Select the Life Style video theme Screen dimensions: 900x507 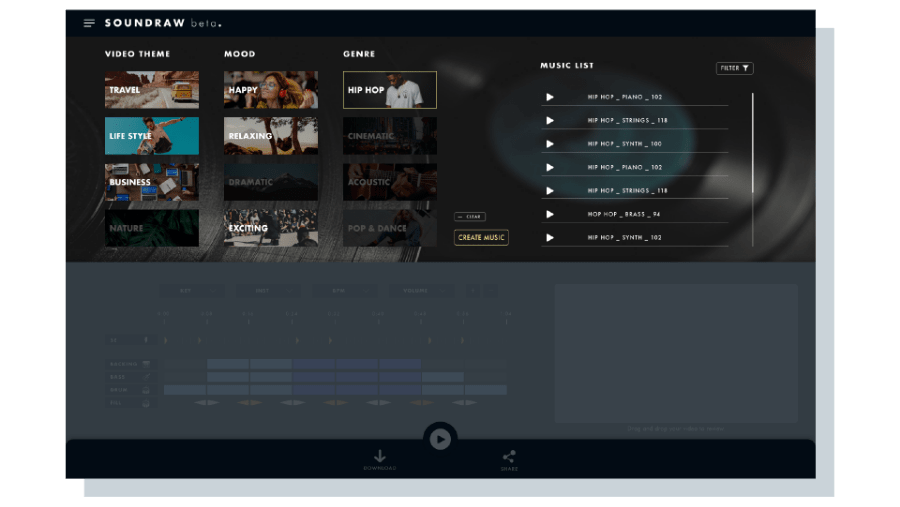[x=152, y=136]
